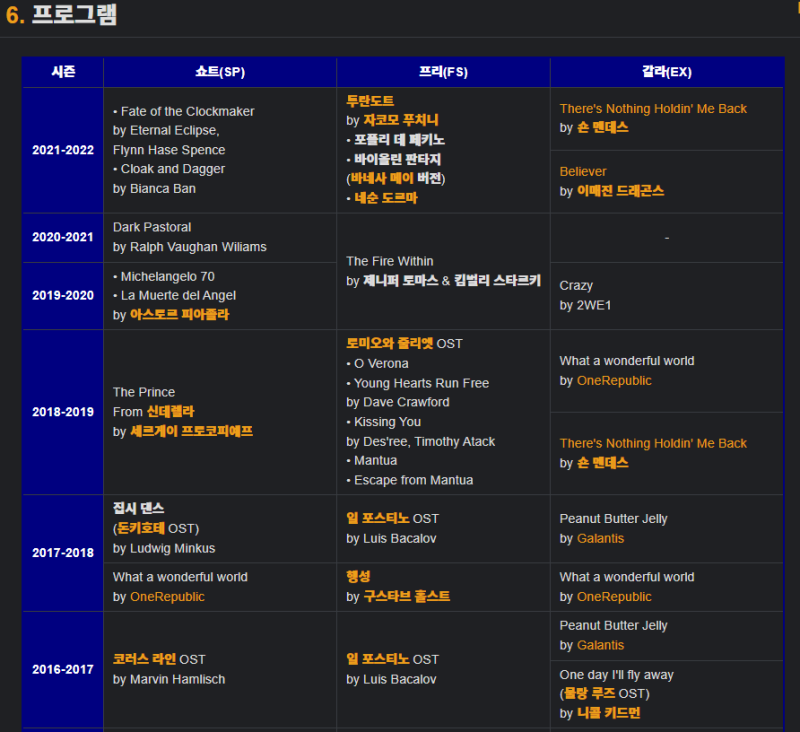Click There's Nothing Holdin' Me Back in 2021-2022 row

point(653,109)
